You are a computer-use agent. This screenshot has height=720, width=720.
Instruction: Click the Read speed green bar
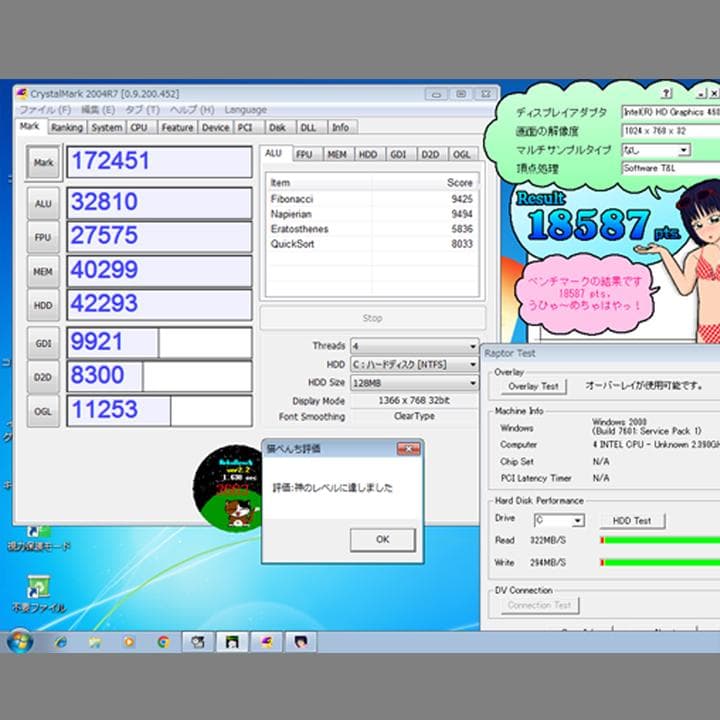click(x=660, y=540)
